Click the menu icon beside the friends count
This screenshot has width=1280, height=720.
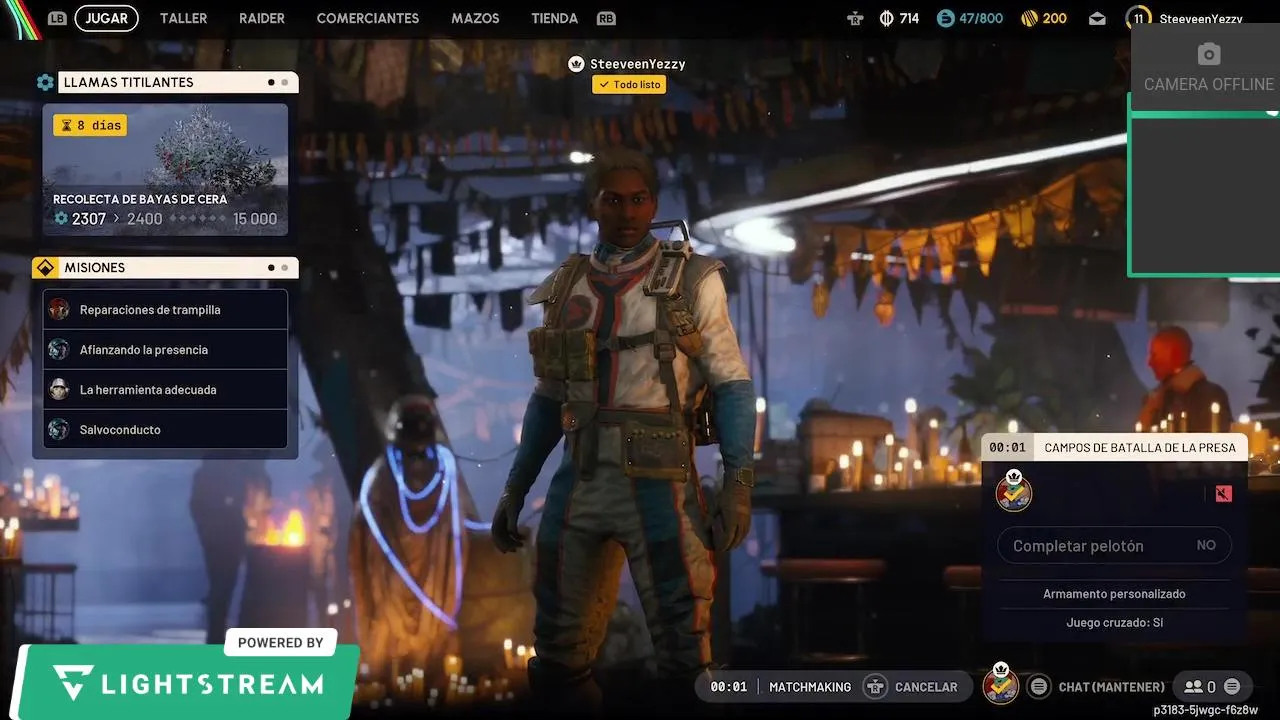click(x=1232, y=687)
